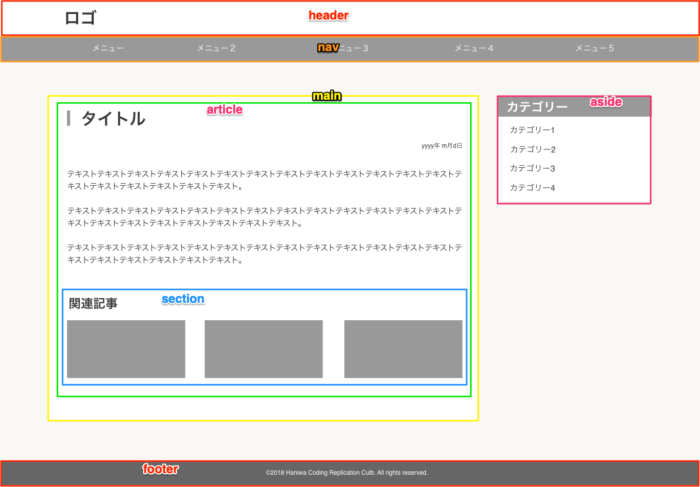Open メニュー5 in the navigation bar
Viewport: 700px width, 487px height.
click(595, 48)
